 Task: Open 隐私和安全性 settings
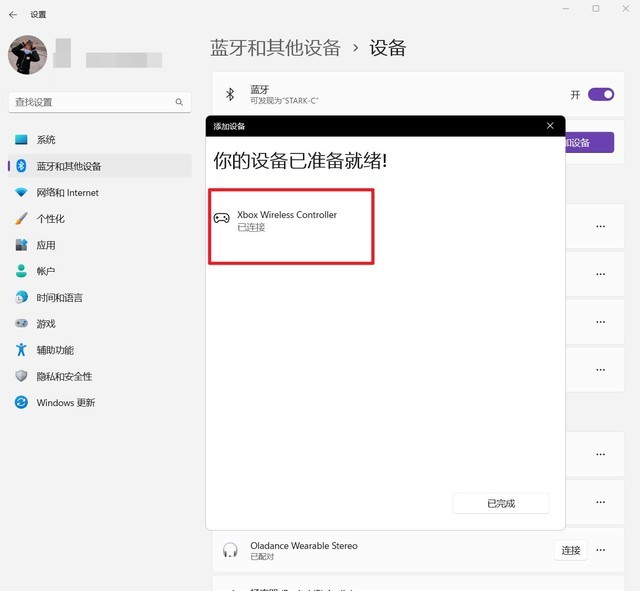click(x=100, y=376)
